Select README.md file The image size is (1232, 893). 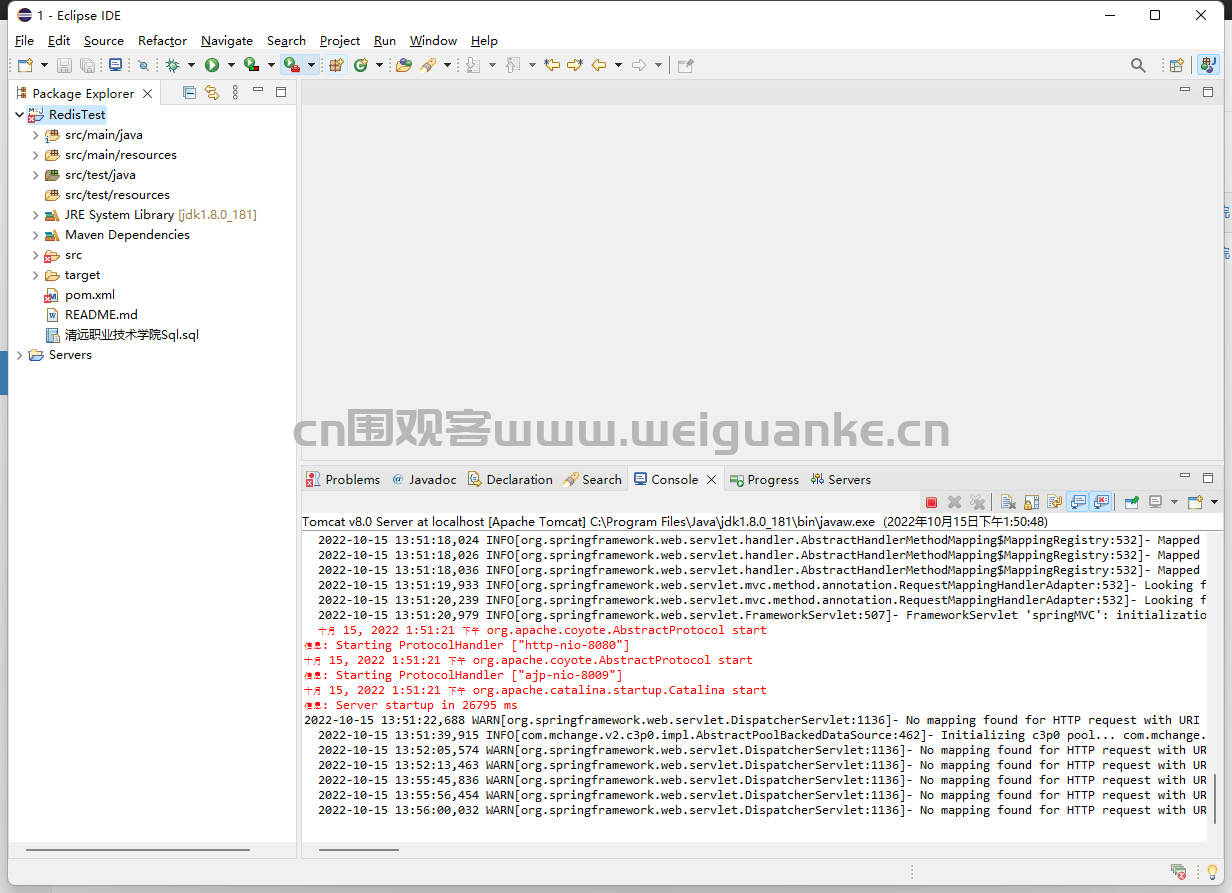[101, 315]
